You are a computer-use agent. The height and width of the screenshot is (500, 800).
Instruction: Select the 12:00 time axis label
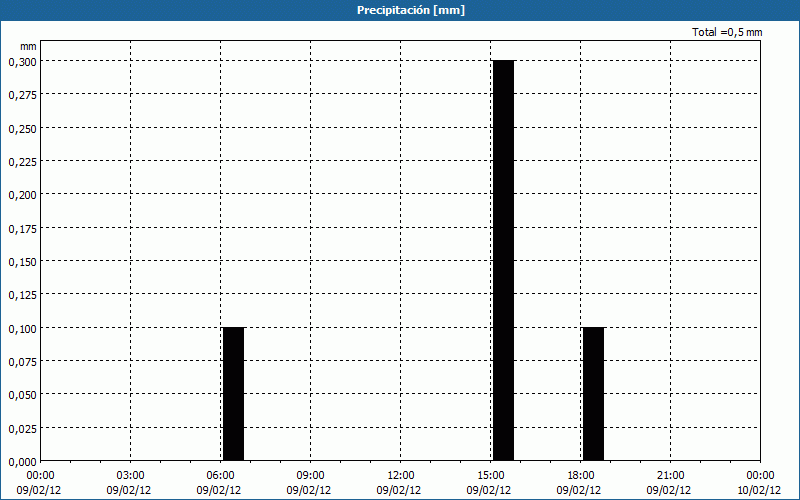pyautogui.click(x=401, y=476)
